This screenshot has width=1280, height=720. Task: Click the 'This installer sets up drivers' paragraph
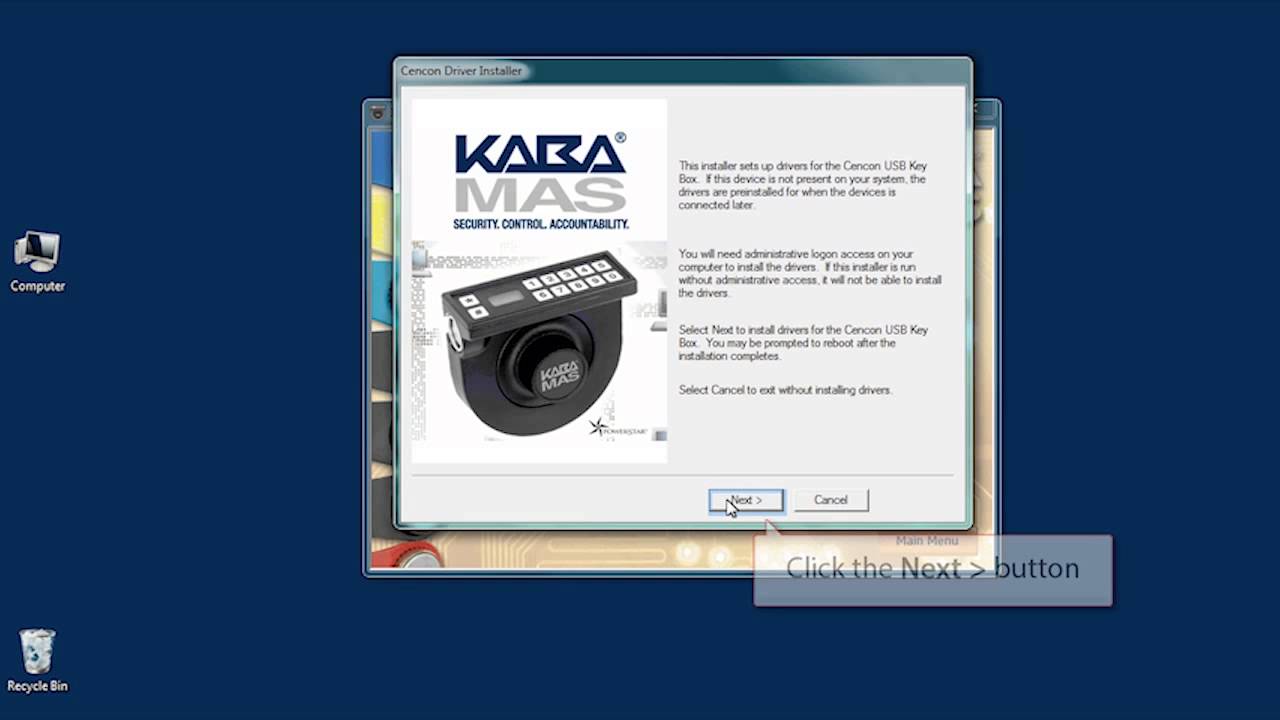(x=803, y=185)
